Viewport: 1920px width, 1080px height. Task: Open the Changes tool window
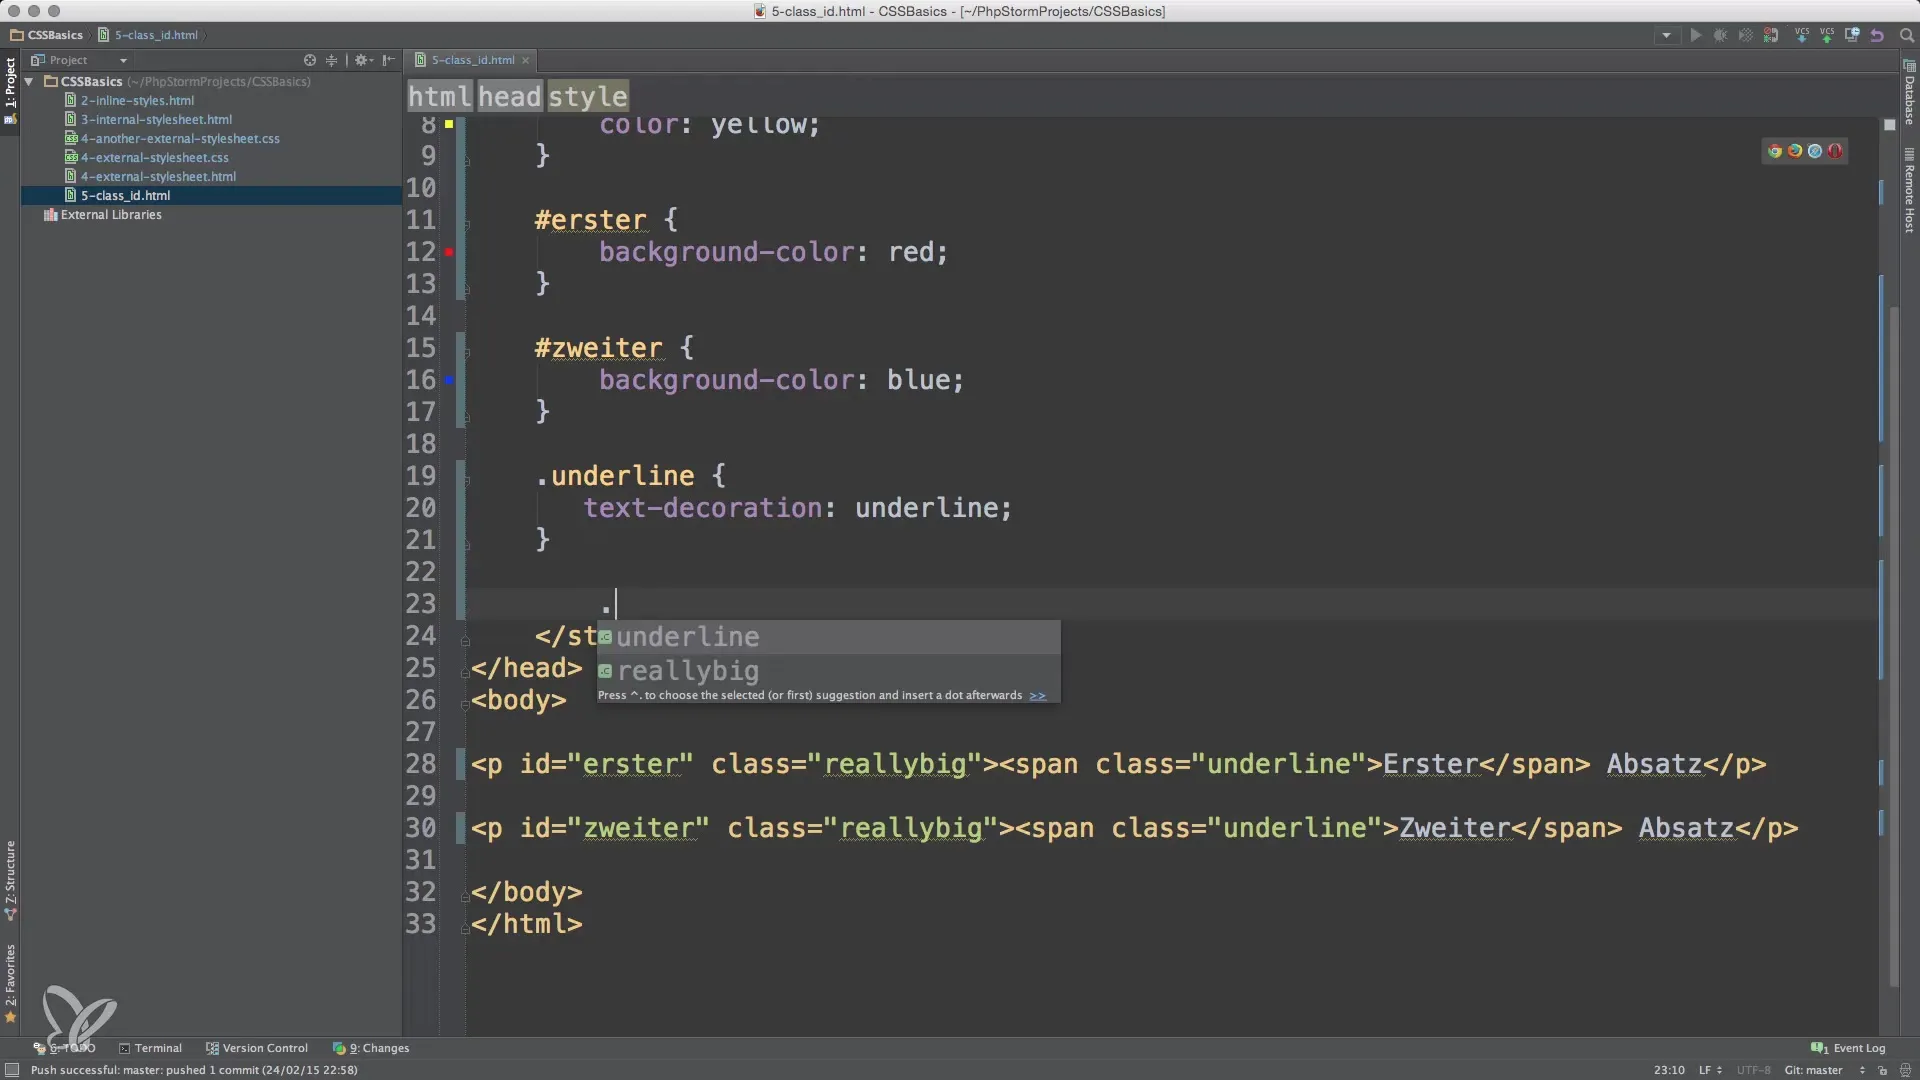click(371, 1048)
